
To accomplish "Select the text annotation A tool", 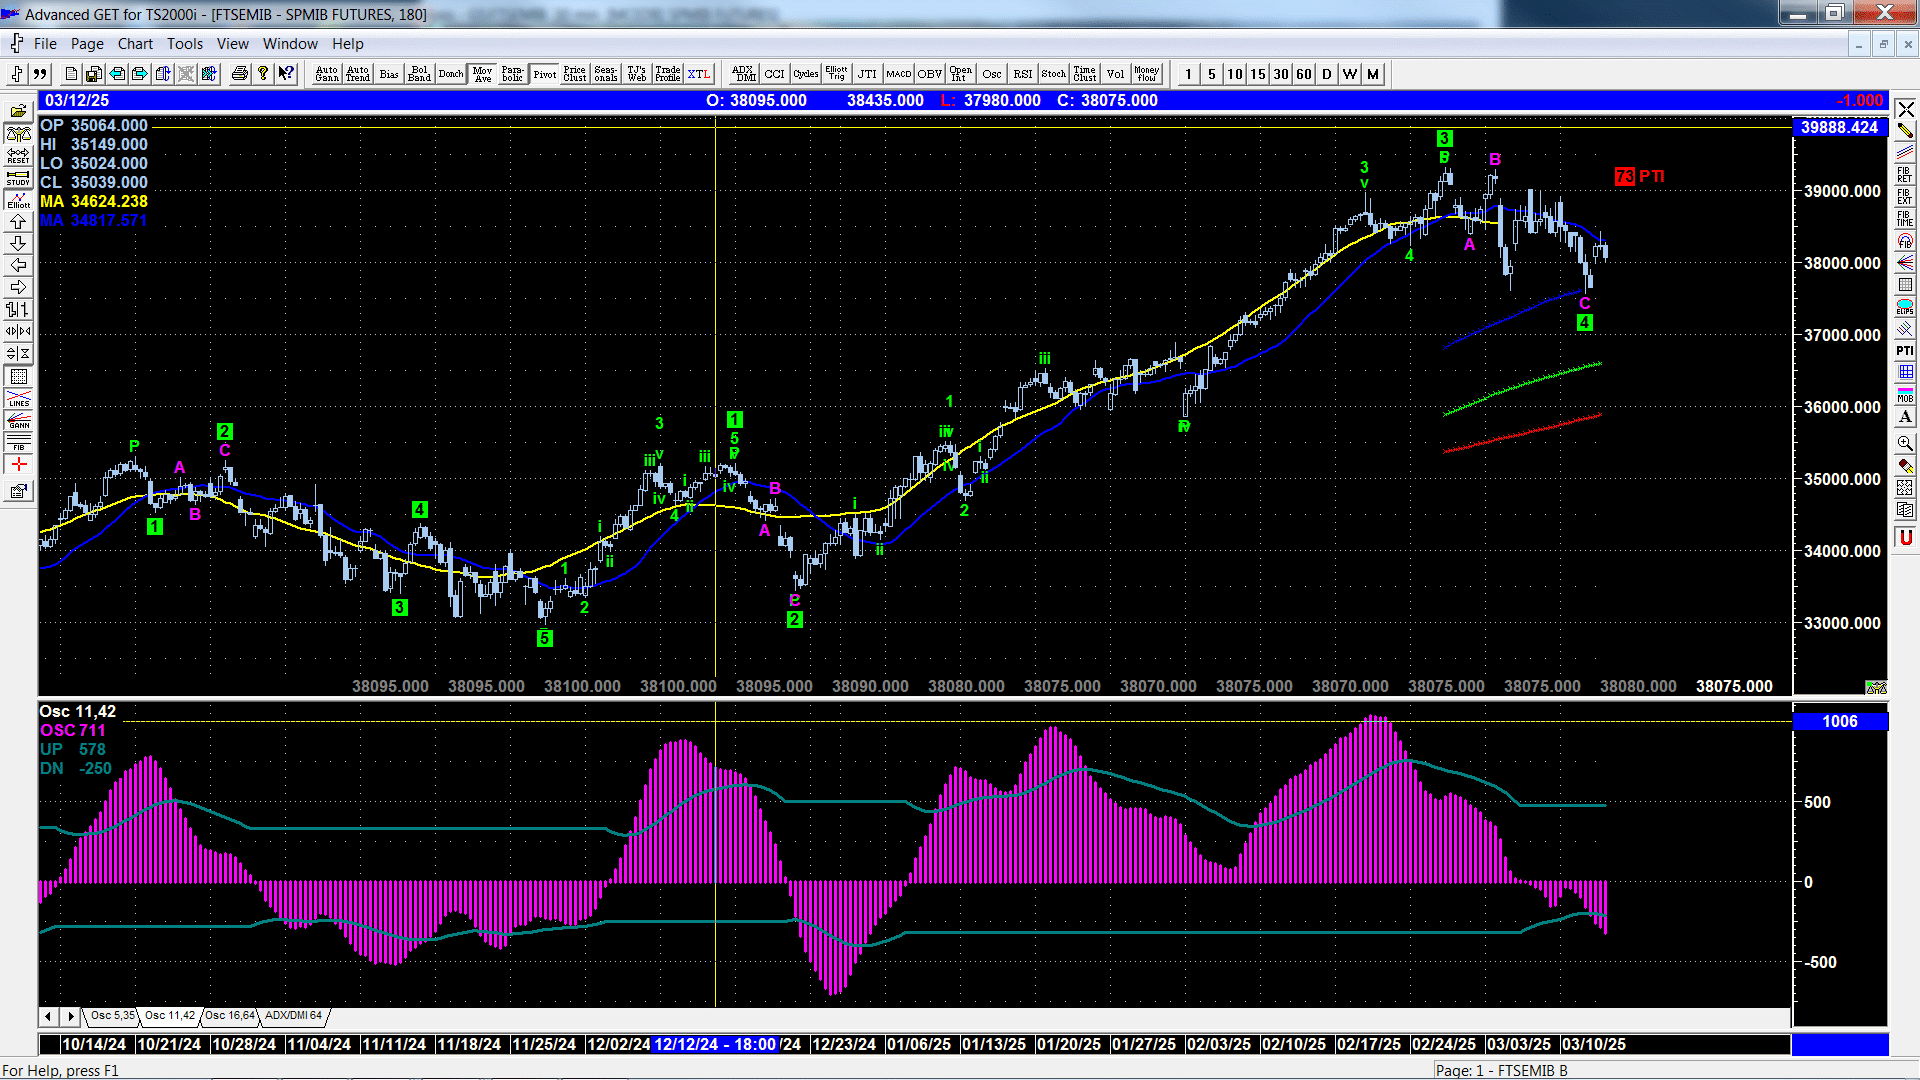I will tap(1905, 417).
